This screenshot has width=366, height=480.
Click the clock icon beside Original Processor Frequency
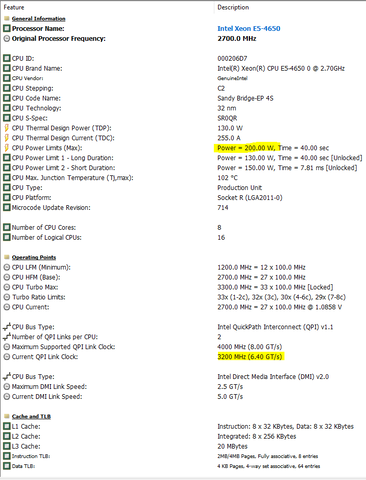(7, 38)
